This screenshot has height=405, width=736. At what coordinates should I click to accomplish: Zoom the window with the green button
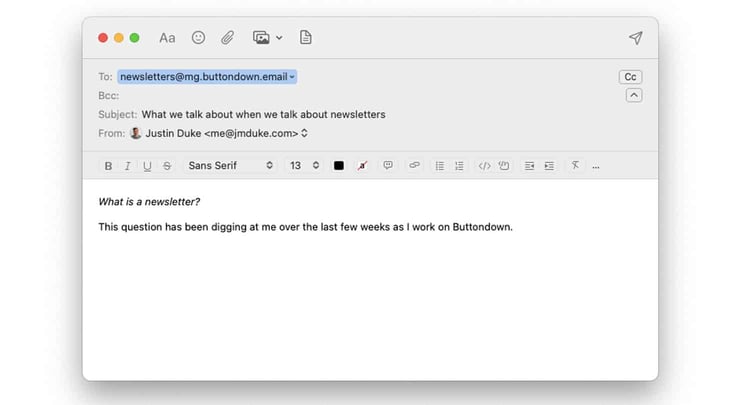[134, 38]
